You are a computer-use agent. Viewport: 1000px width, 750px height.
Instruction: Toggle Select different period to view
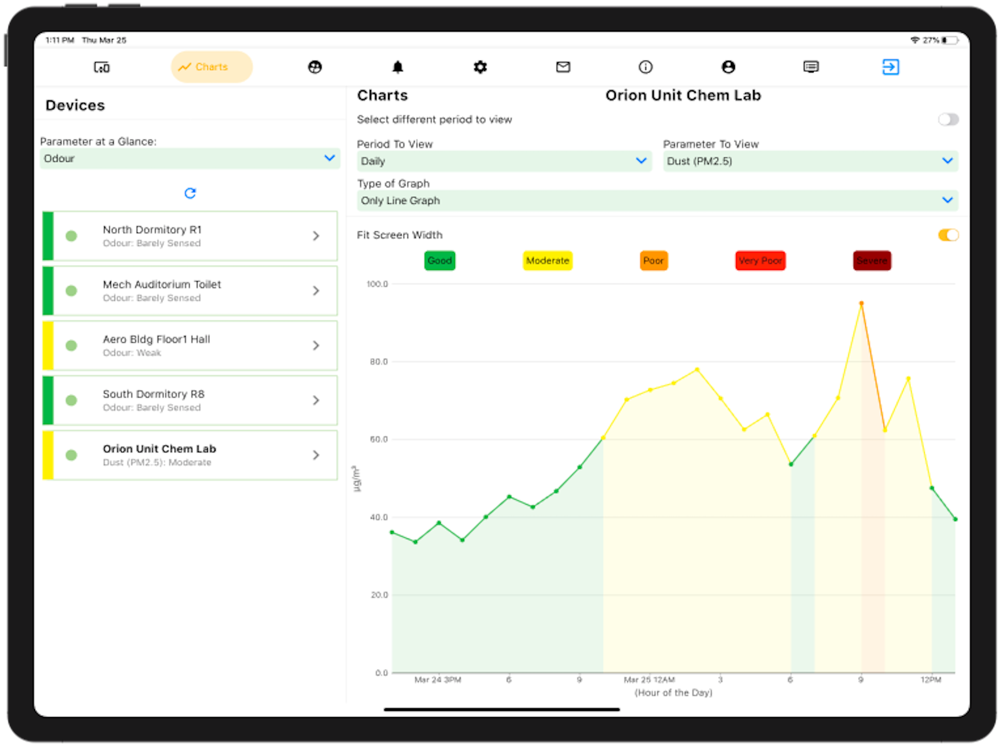click(948, 119)
